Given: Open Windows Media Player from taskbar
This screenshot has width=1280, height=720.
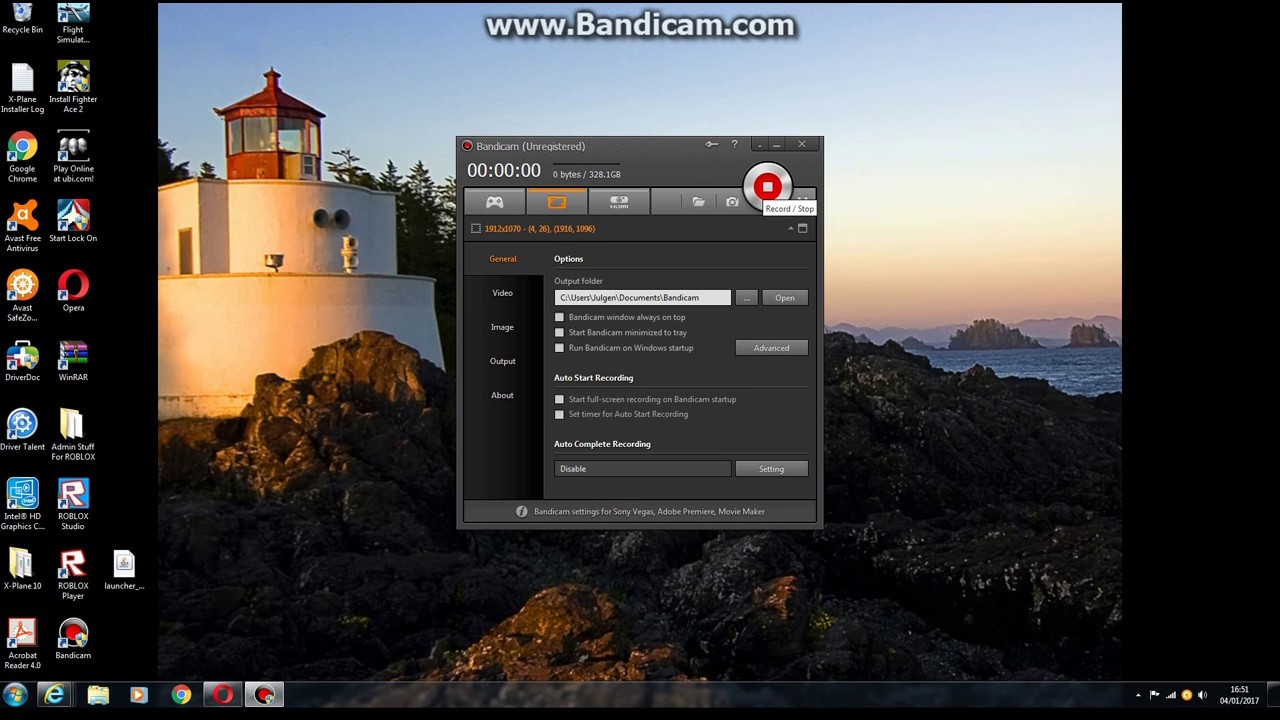Looking at the screenshot, I should tap(139, 694).
